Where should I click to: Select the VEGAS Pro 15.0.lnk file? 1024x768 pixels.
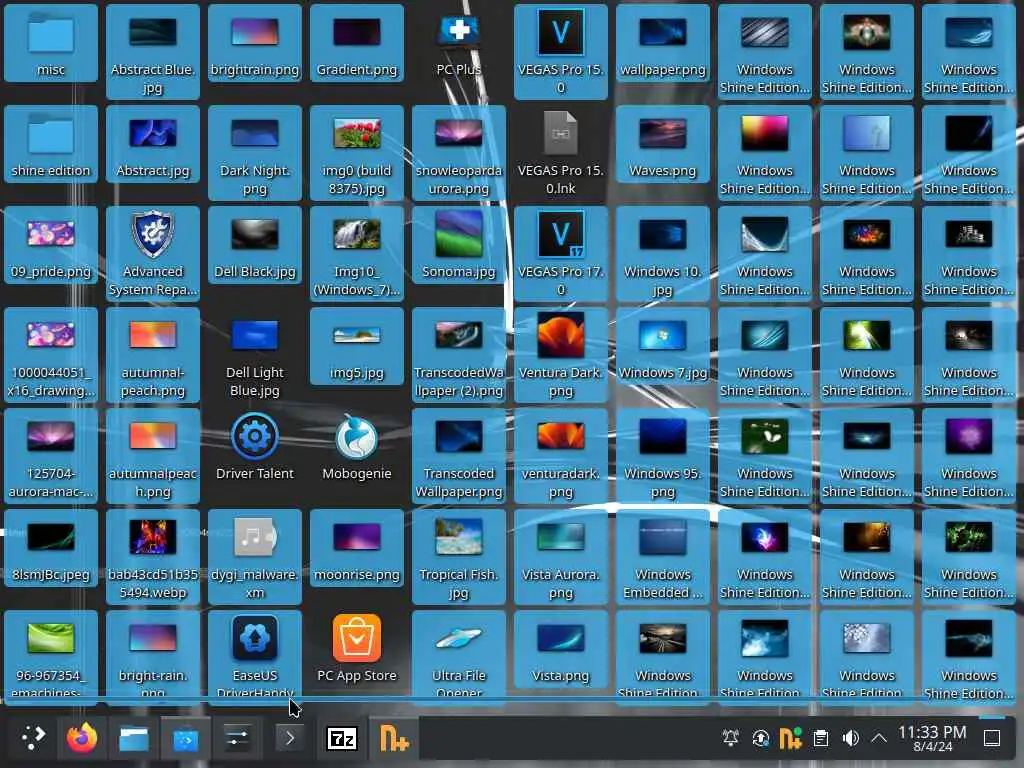tap(560, 153)
